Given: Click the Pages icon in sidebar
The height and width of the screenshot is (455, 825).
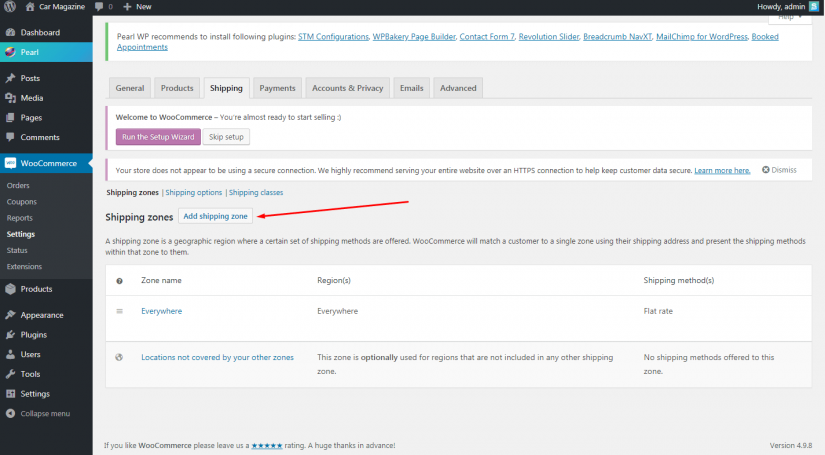Looking at the screenshot, I should pos(11,117).
